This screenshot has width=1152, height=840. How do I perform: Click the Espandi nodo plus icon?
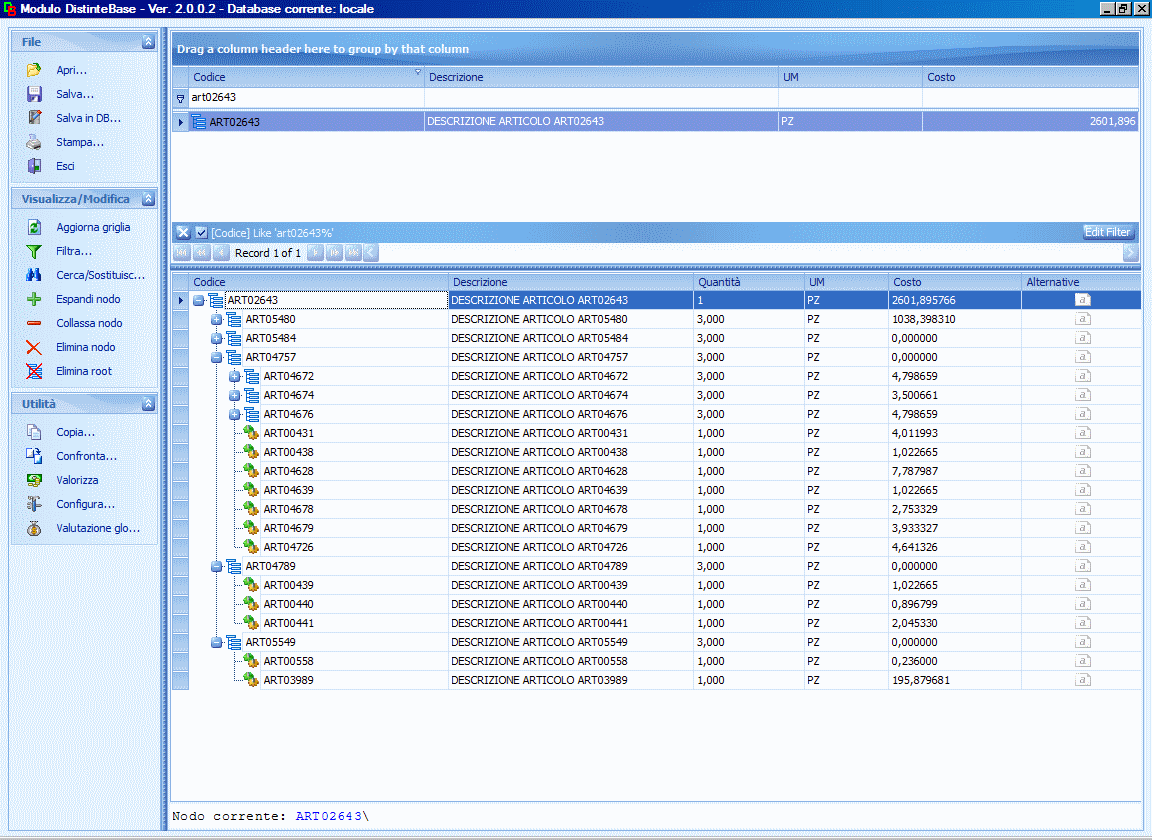(34, 299)
